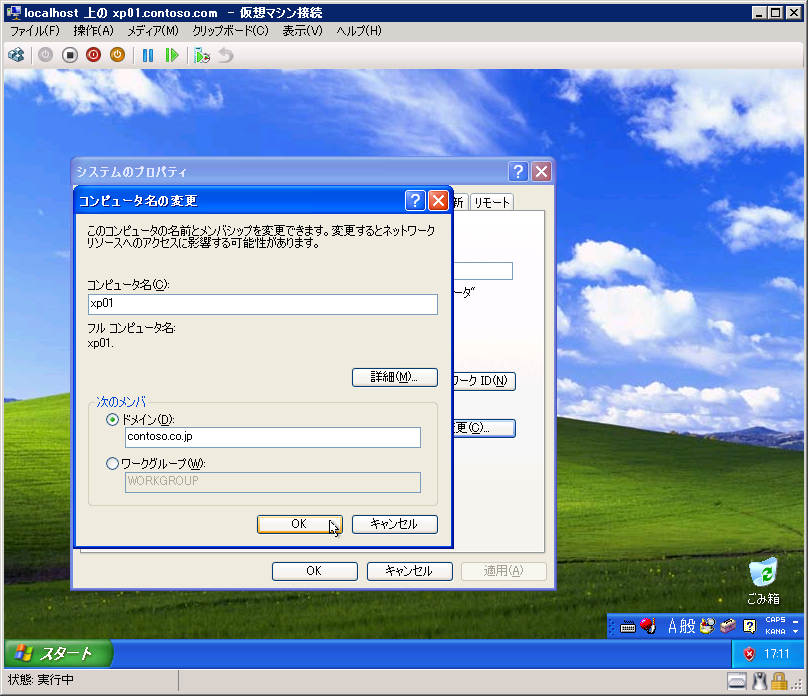This screenshot has height=696, width=808.
Task: Switch to the リモート tab
Action: [x=492, y=202]
